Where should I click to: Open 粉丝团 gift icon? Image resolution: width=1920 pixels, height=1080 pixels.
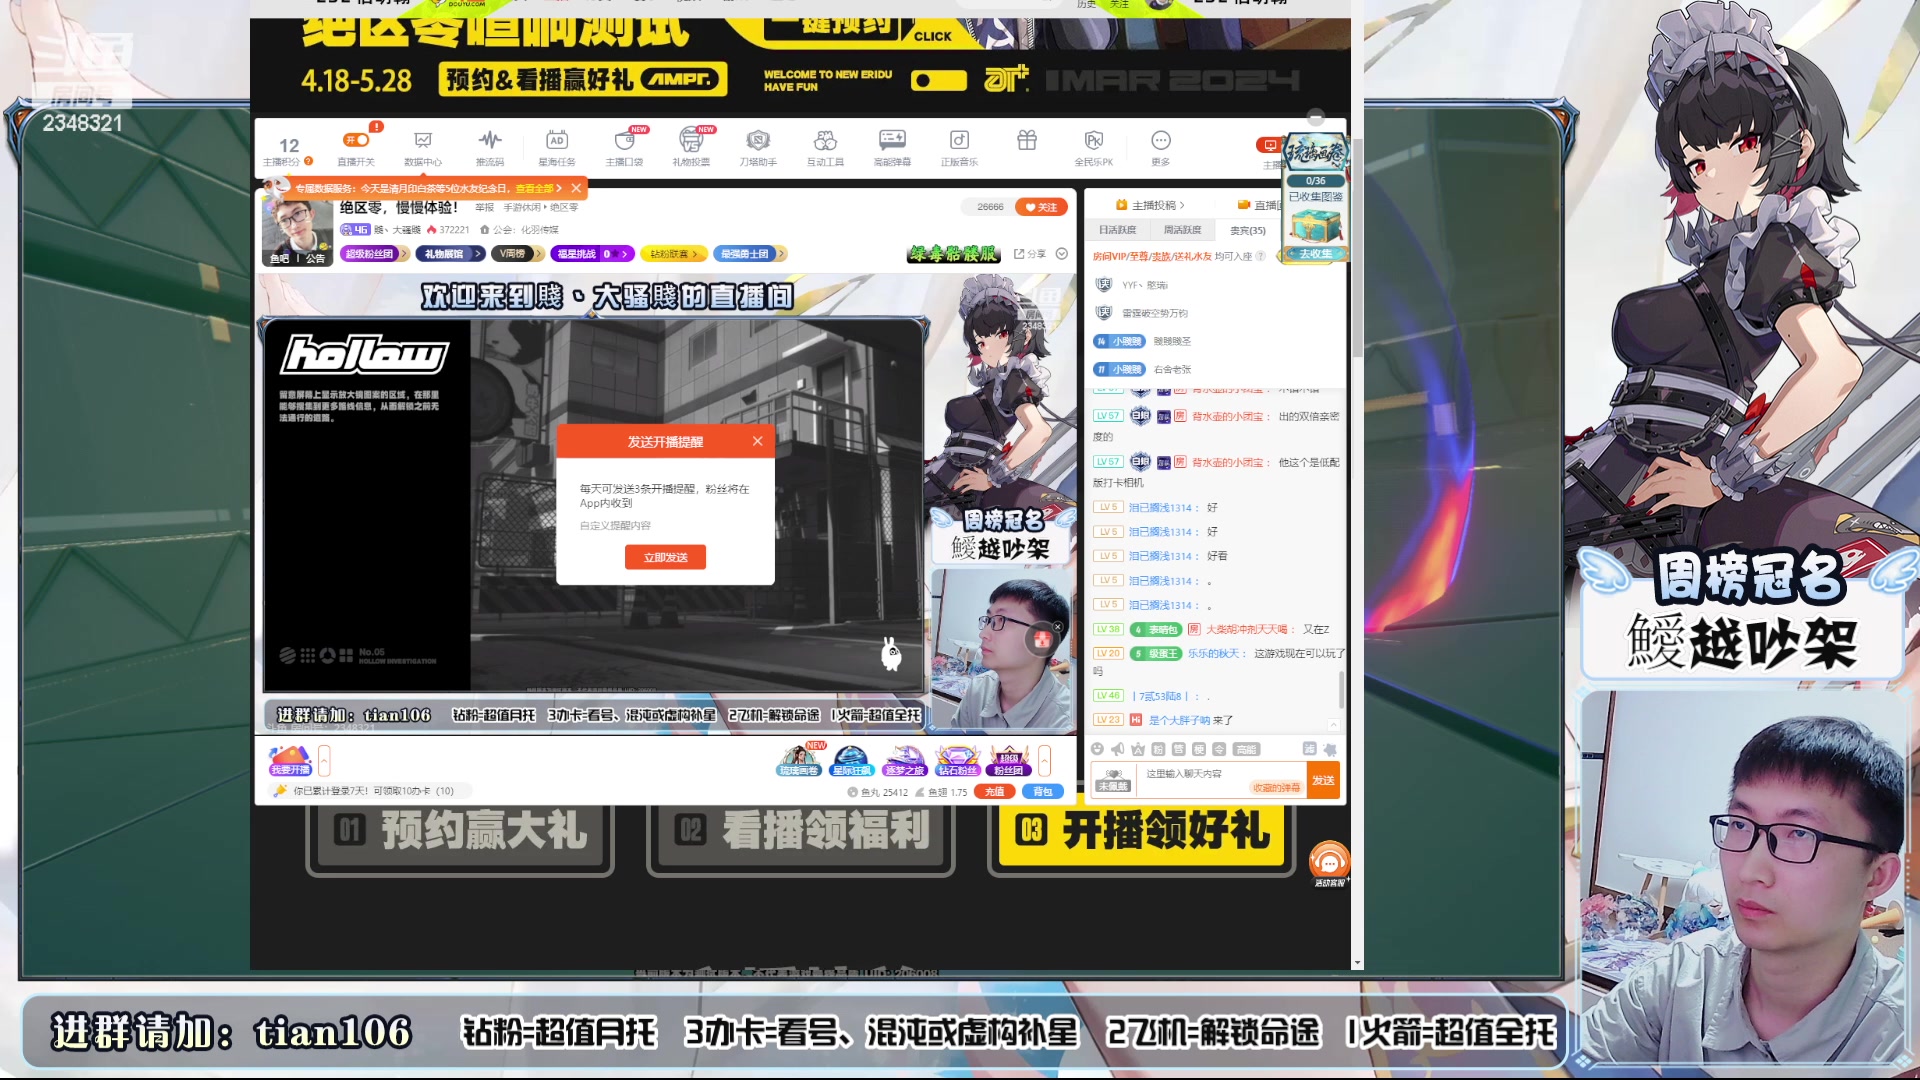(x=1008, y=761)
